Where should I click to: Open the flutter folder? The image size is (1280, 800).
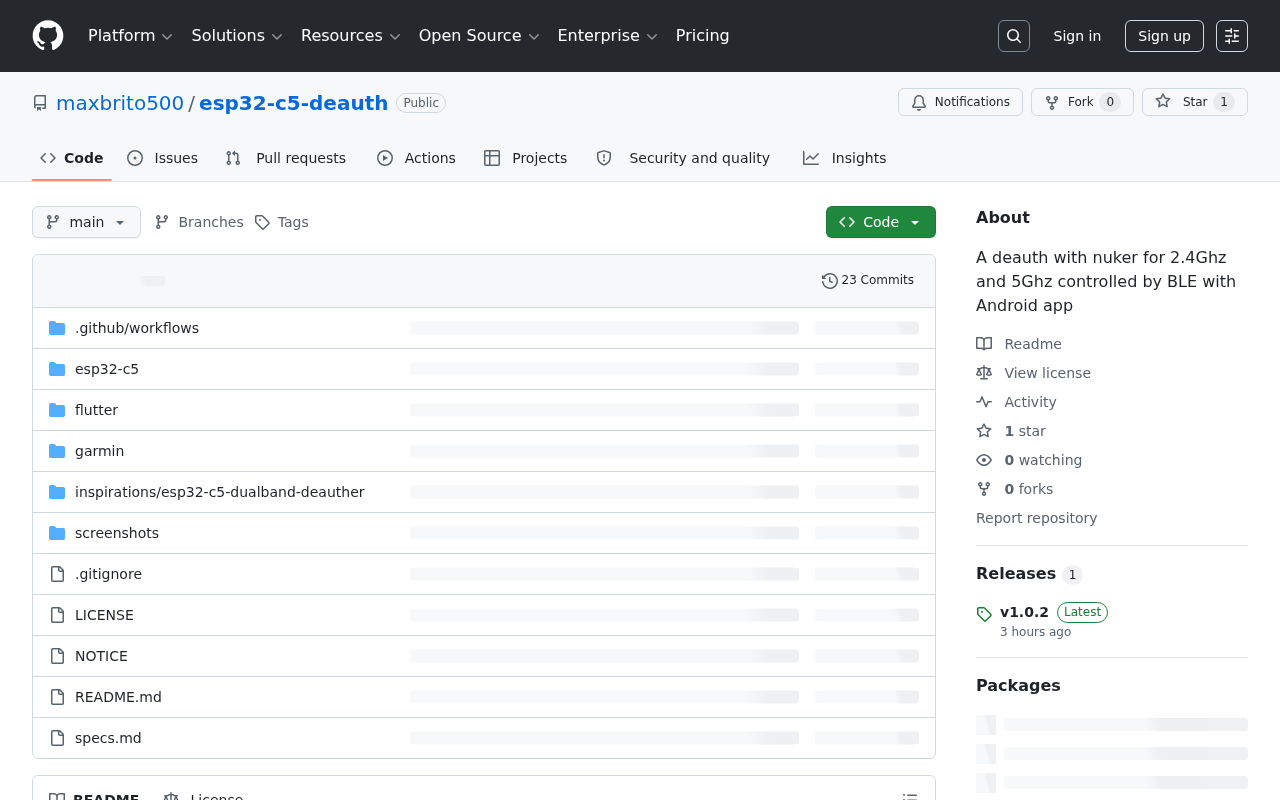click(x=96, y=410)
